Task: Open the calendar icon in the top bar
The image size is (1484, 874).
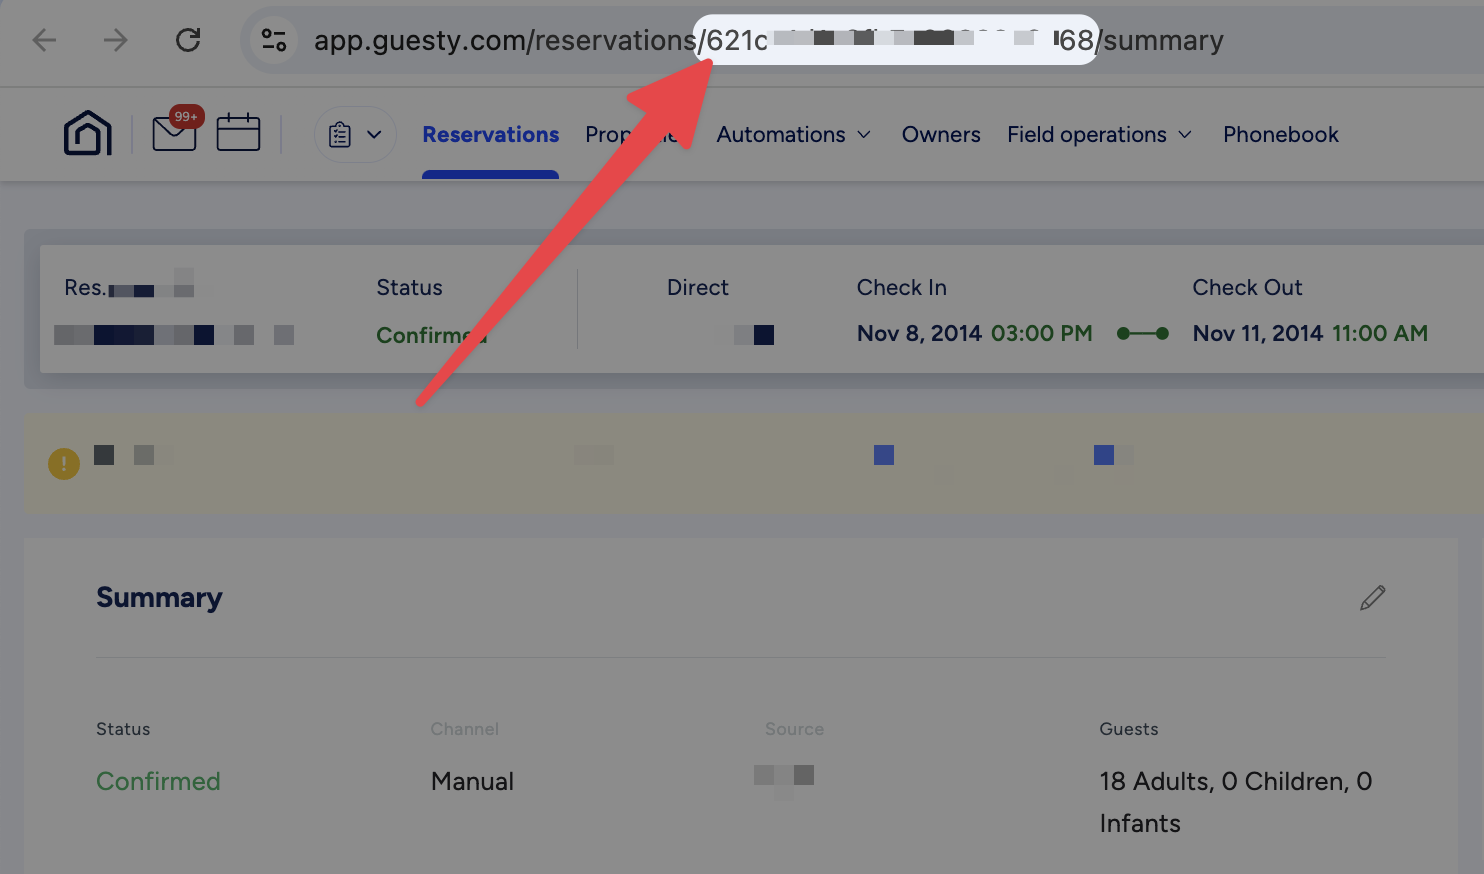Action: (x=238, y=133)
